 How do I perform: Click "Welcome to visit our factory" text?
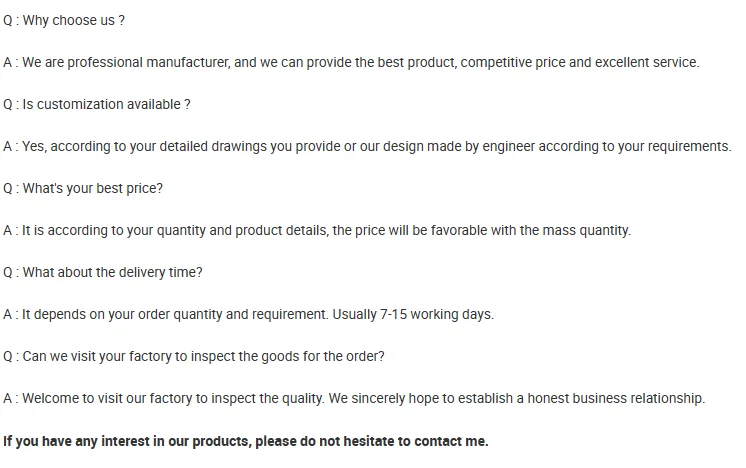pyautogui.click(x=111, y=398)
